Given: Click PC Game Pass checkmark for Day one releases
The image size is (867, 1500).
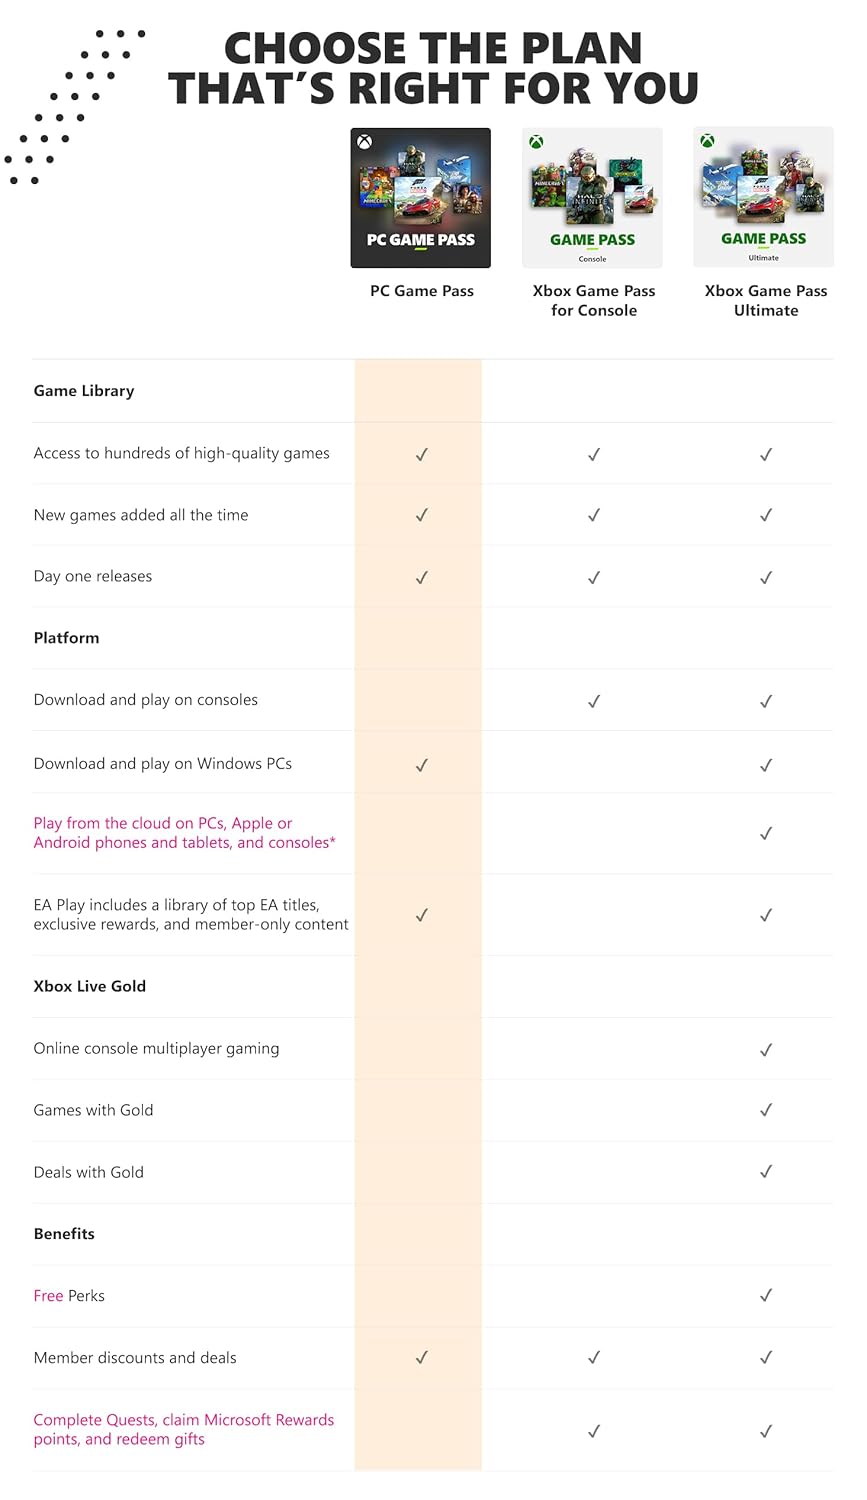Looking at the screenshot, I should click(422, 577).
